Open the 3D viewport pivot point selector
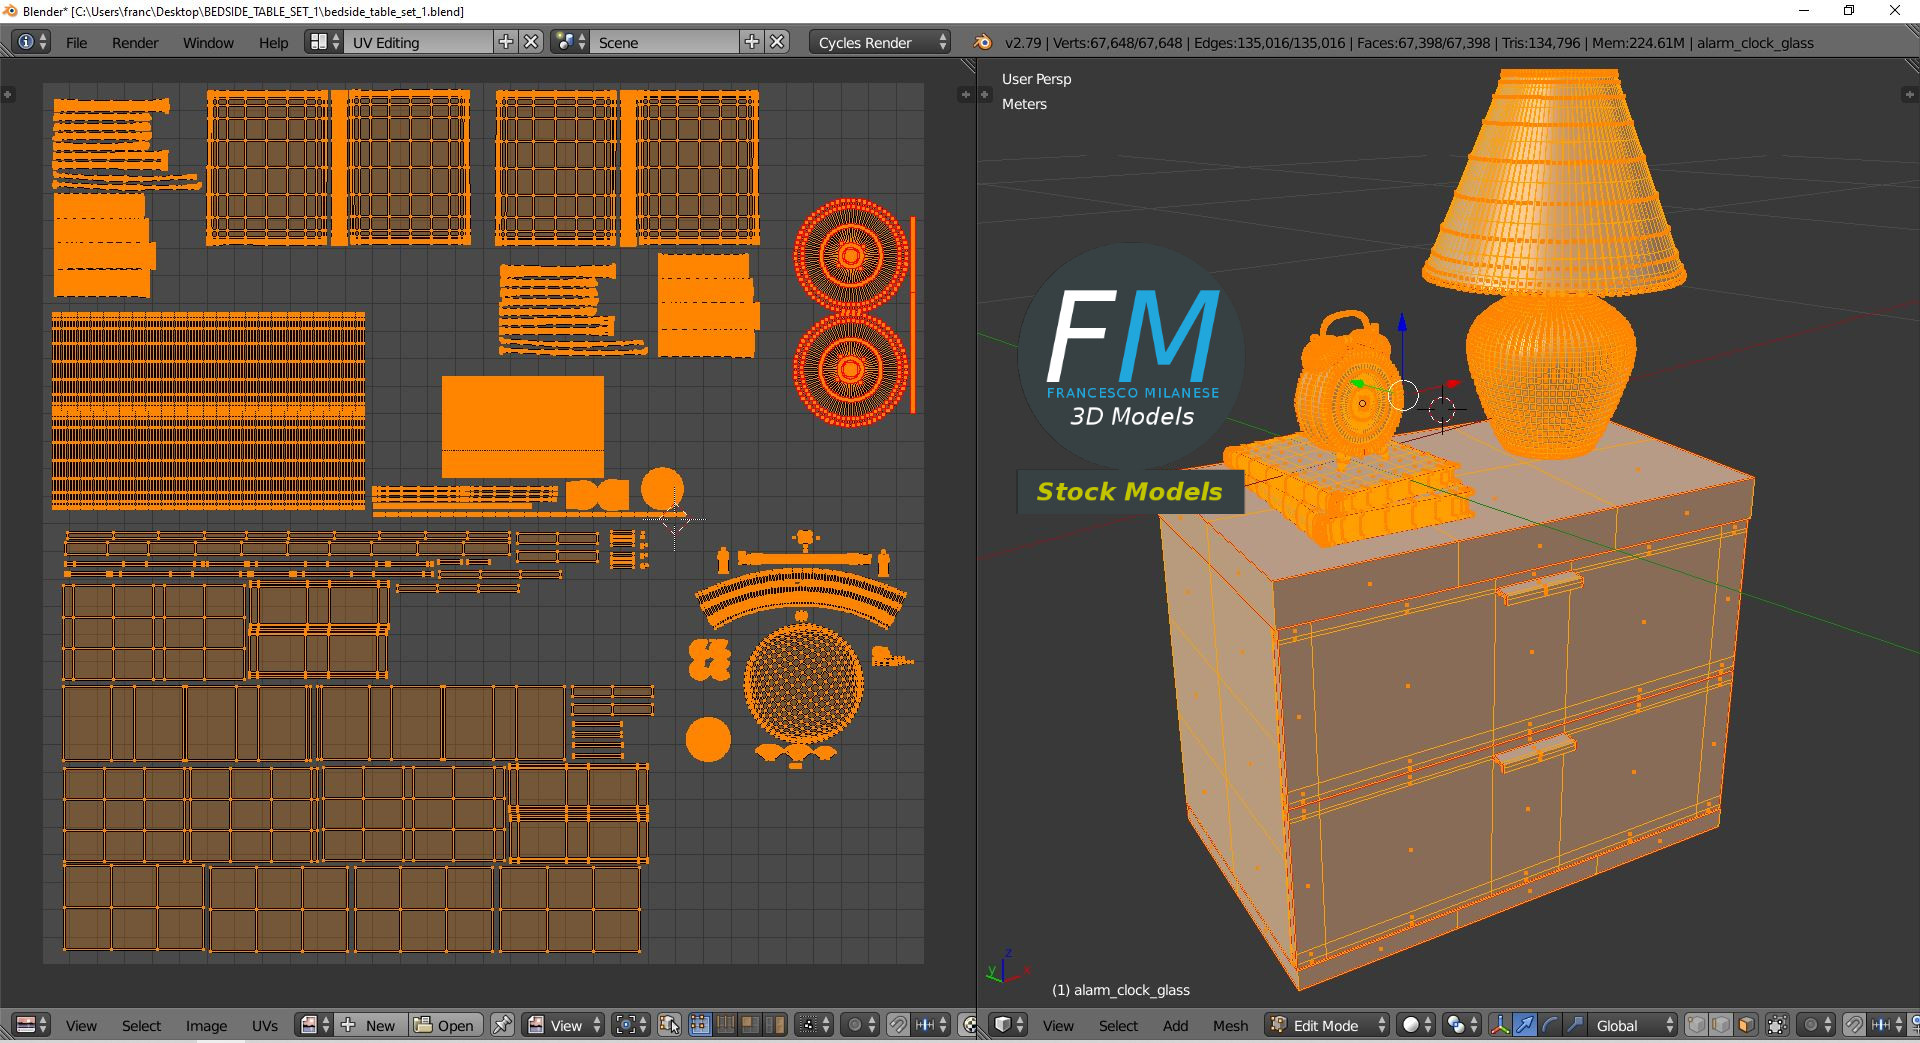Screen dimensions: 1920x1043 (1461, 1025)
